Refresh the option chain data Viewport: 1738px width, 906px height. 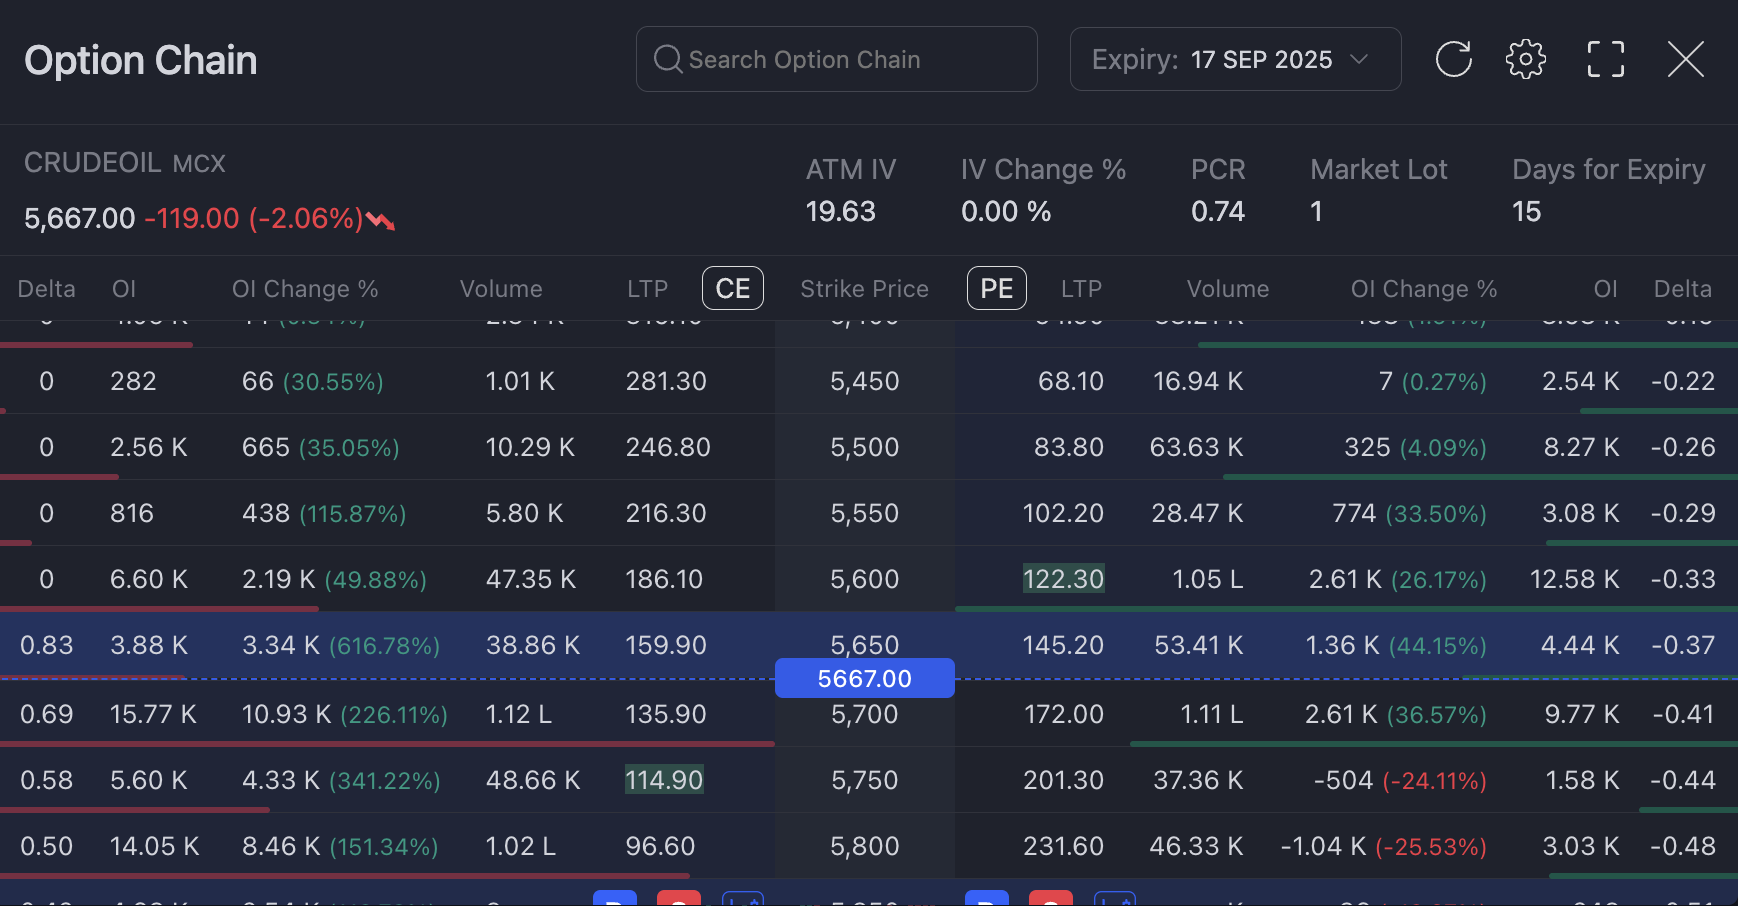(1453, 59)
